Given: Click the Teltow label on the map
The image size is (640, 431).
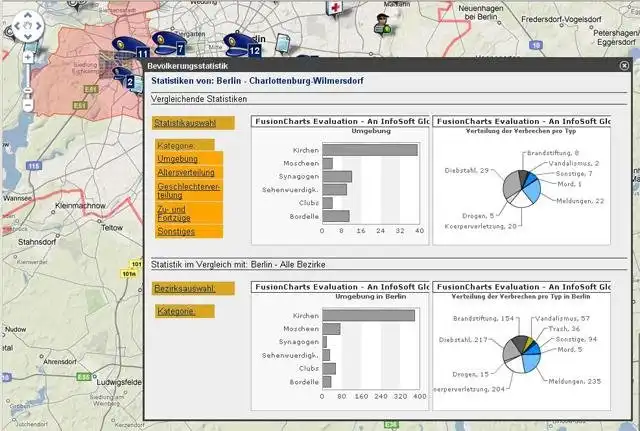Looking at the screenshot, I should pyautogui.click(x=112, y=228).
